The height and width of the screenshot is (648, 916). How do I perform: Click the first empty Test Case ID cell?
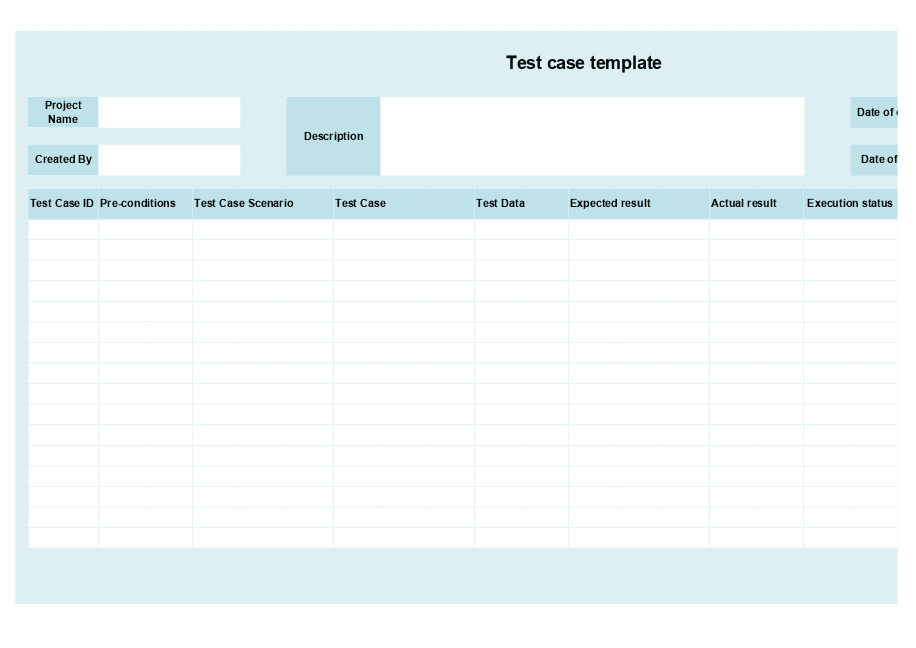point(62,228)
